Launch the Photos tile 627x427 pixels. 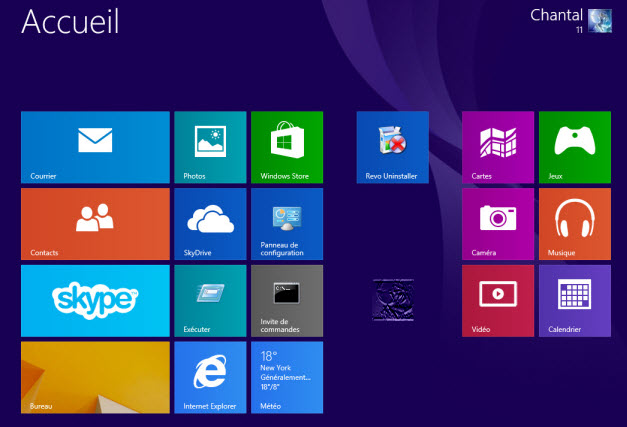(x=210, y=147)
